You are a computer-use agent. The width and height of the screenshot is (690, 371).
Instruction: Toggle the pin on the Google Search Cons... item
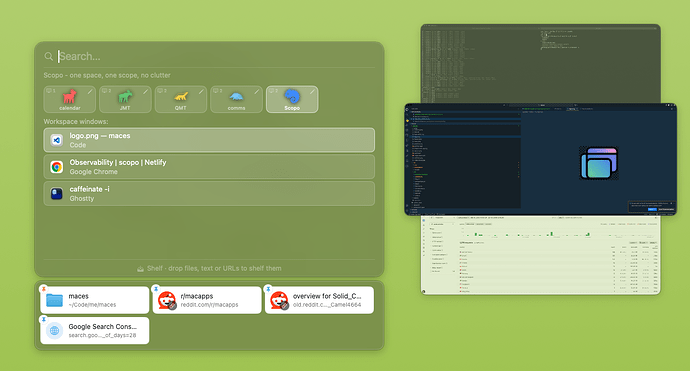click(43, 320)
